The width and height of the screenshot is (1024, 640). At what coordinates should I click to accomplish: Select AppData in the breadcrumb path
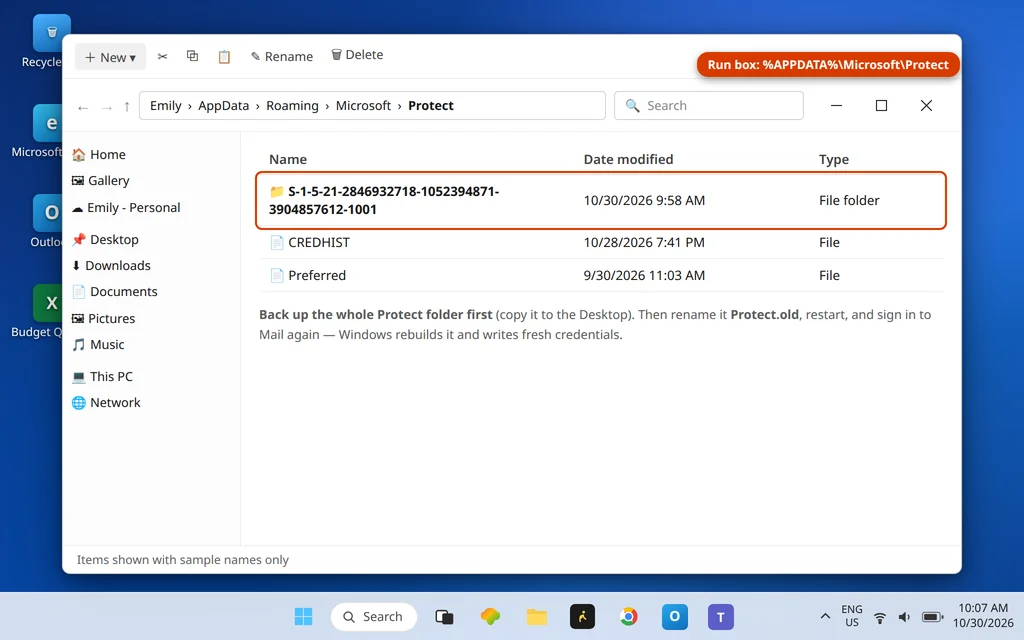223,106
